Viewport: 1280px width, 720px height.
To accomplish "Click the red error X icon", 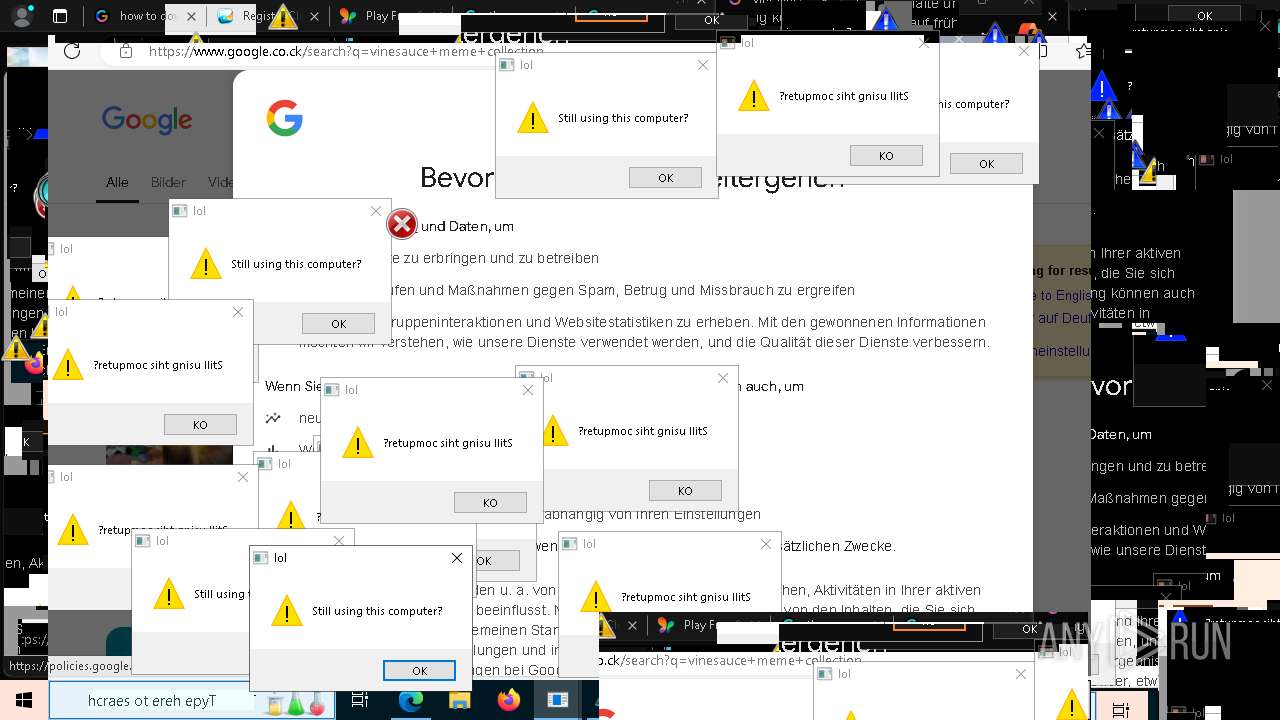I will coord(402,225).
